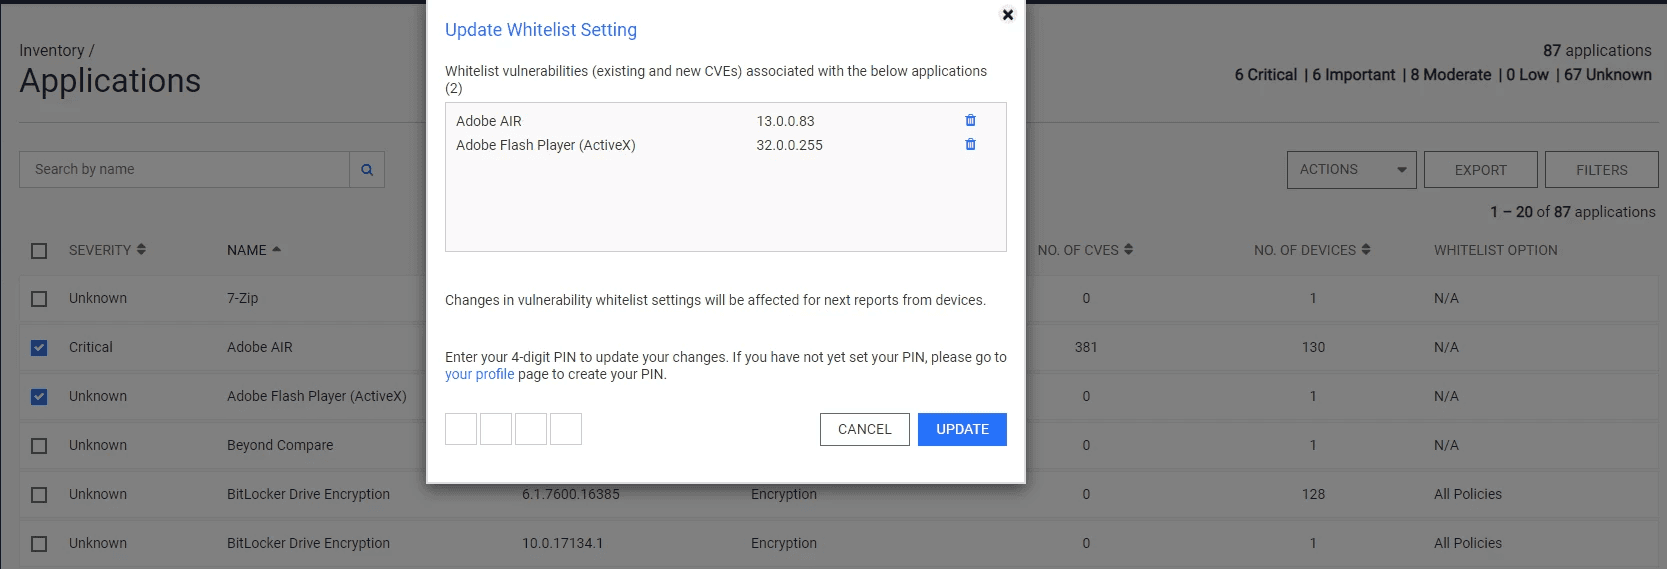Screen dimensions: 1667x569
Task: Remove Adobe Flash Player (ActiveX) trash icon
Action: tap(970, 144)
